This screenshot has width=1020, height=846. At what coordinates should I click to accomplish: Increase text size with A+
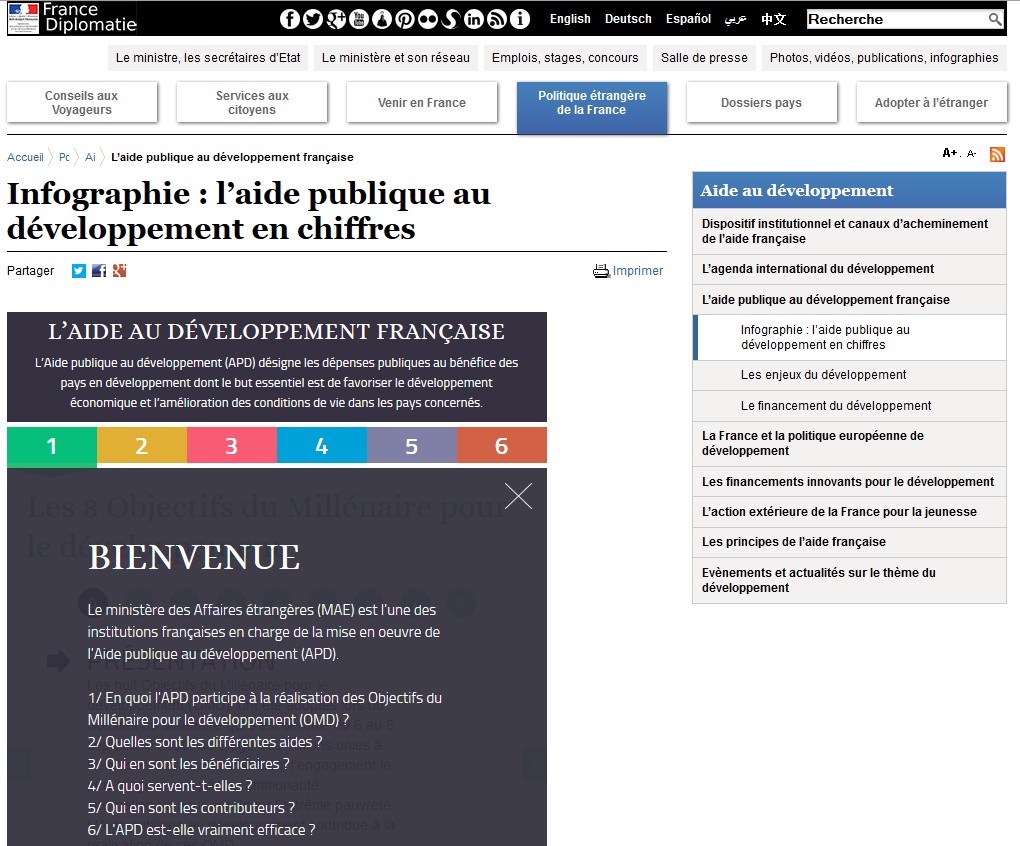coord(949,153)
